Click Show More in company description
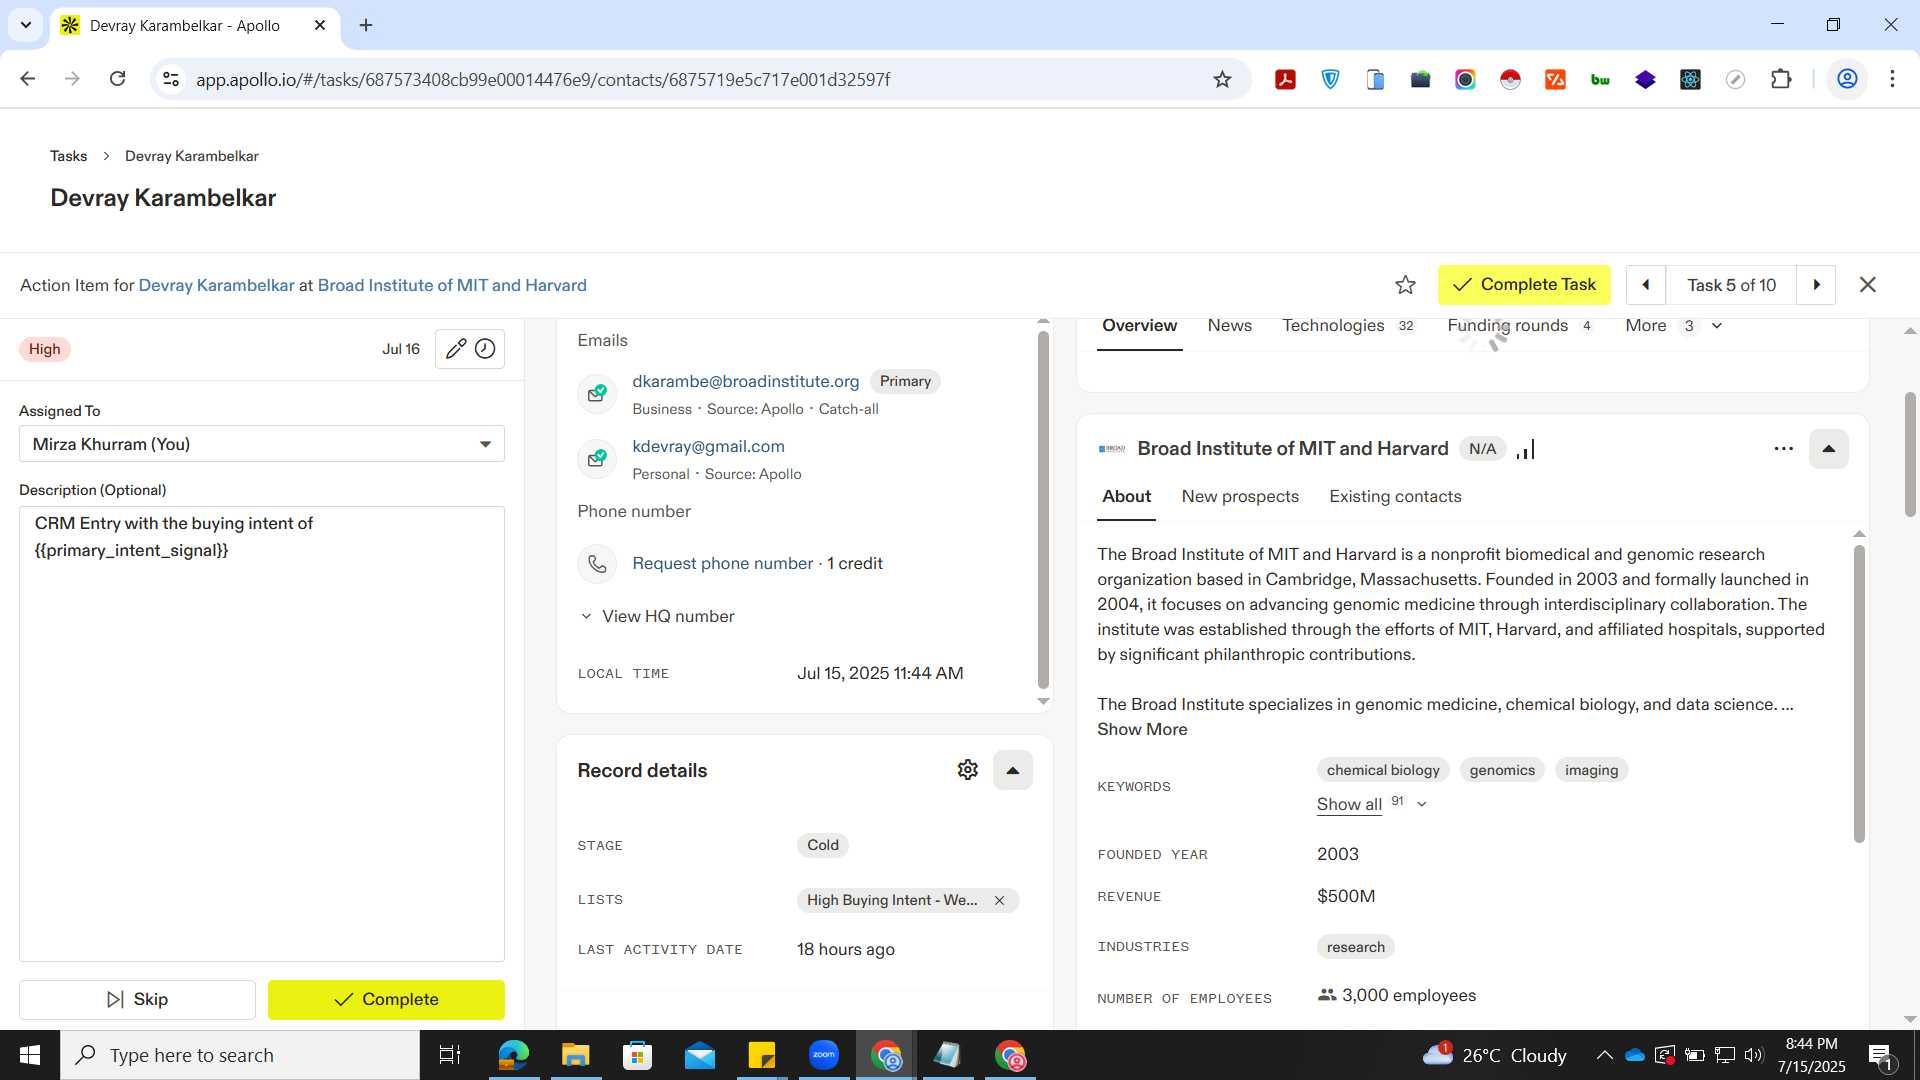Screen dimensions: 1920x1080 point(1142,730)
